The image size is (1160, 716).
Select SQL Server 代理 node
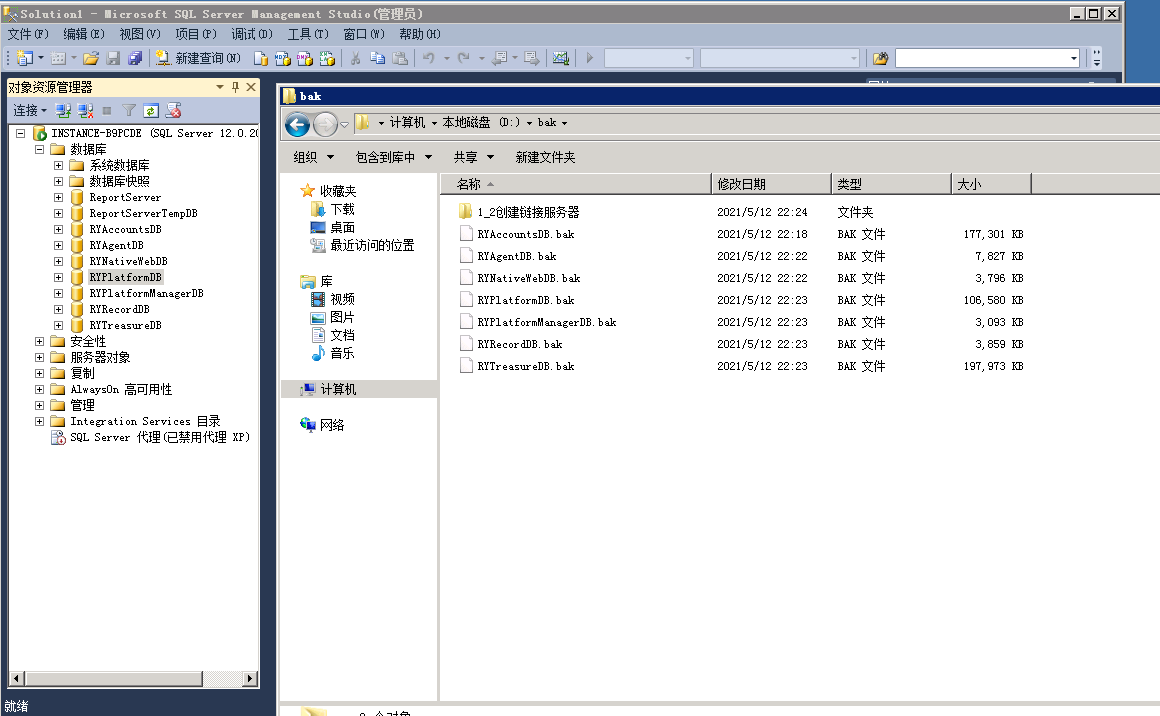(160, 437)
